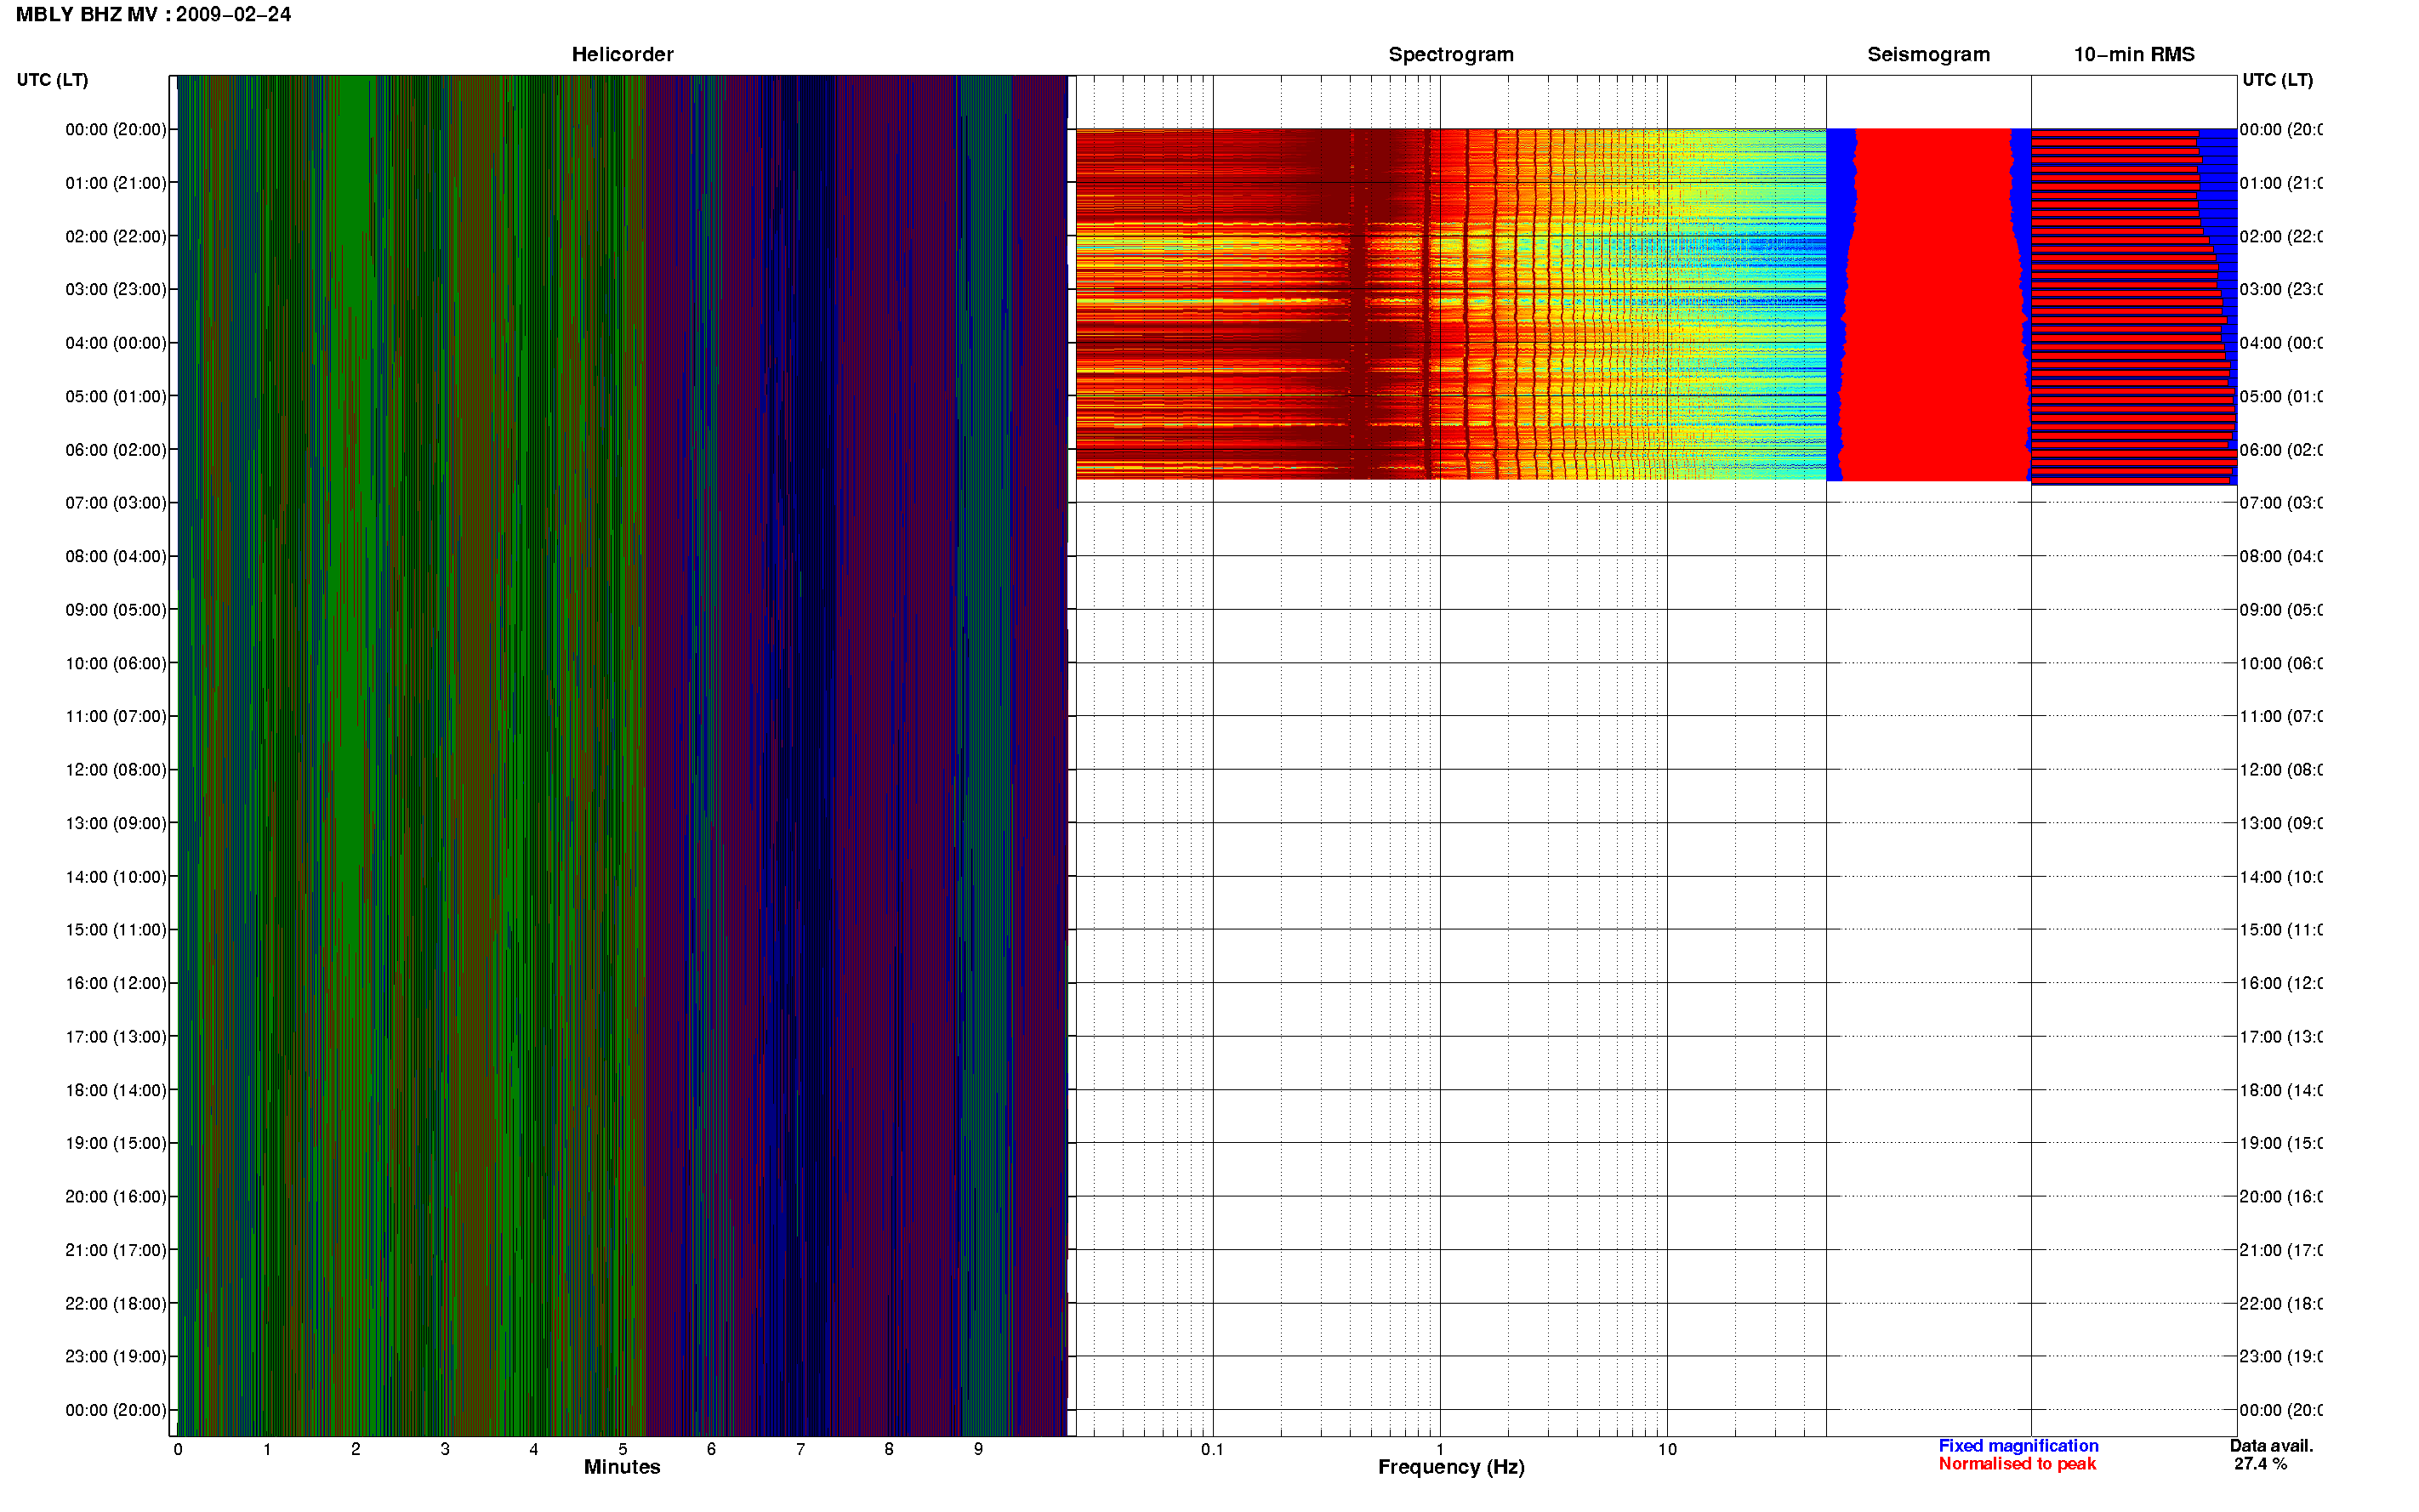Click left axis label '04:00 (00:00)'
Screen dimensions: 2419x1512
(x=116, y=343)
